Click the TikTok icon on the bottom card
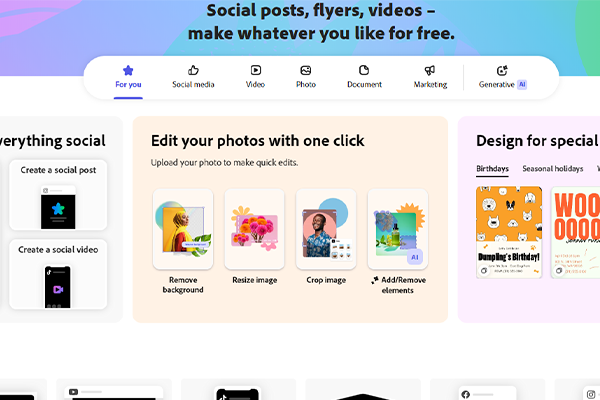The height and width of the screenshot is (400, 600). (224, 397)
